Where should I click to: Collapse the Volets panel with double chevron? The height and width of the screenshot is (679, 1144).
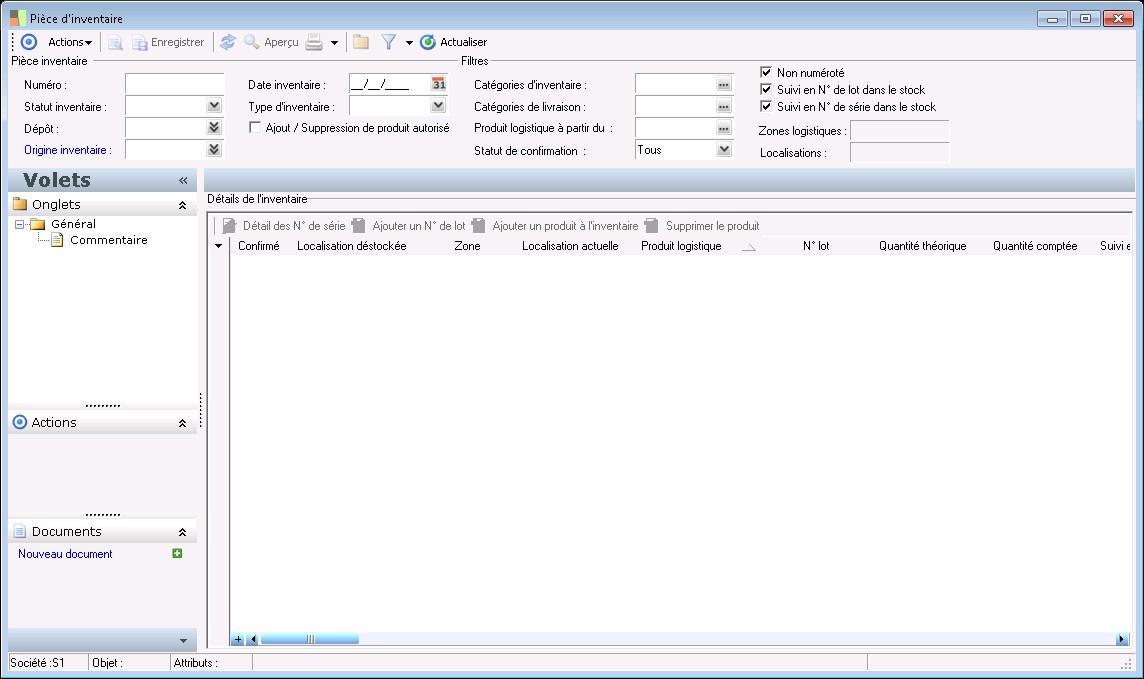[183, 180]
